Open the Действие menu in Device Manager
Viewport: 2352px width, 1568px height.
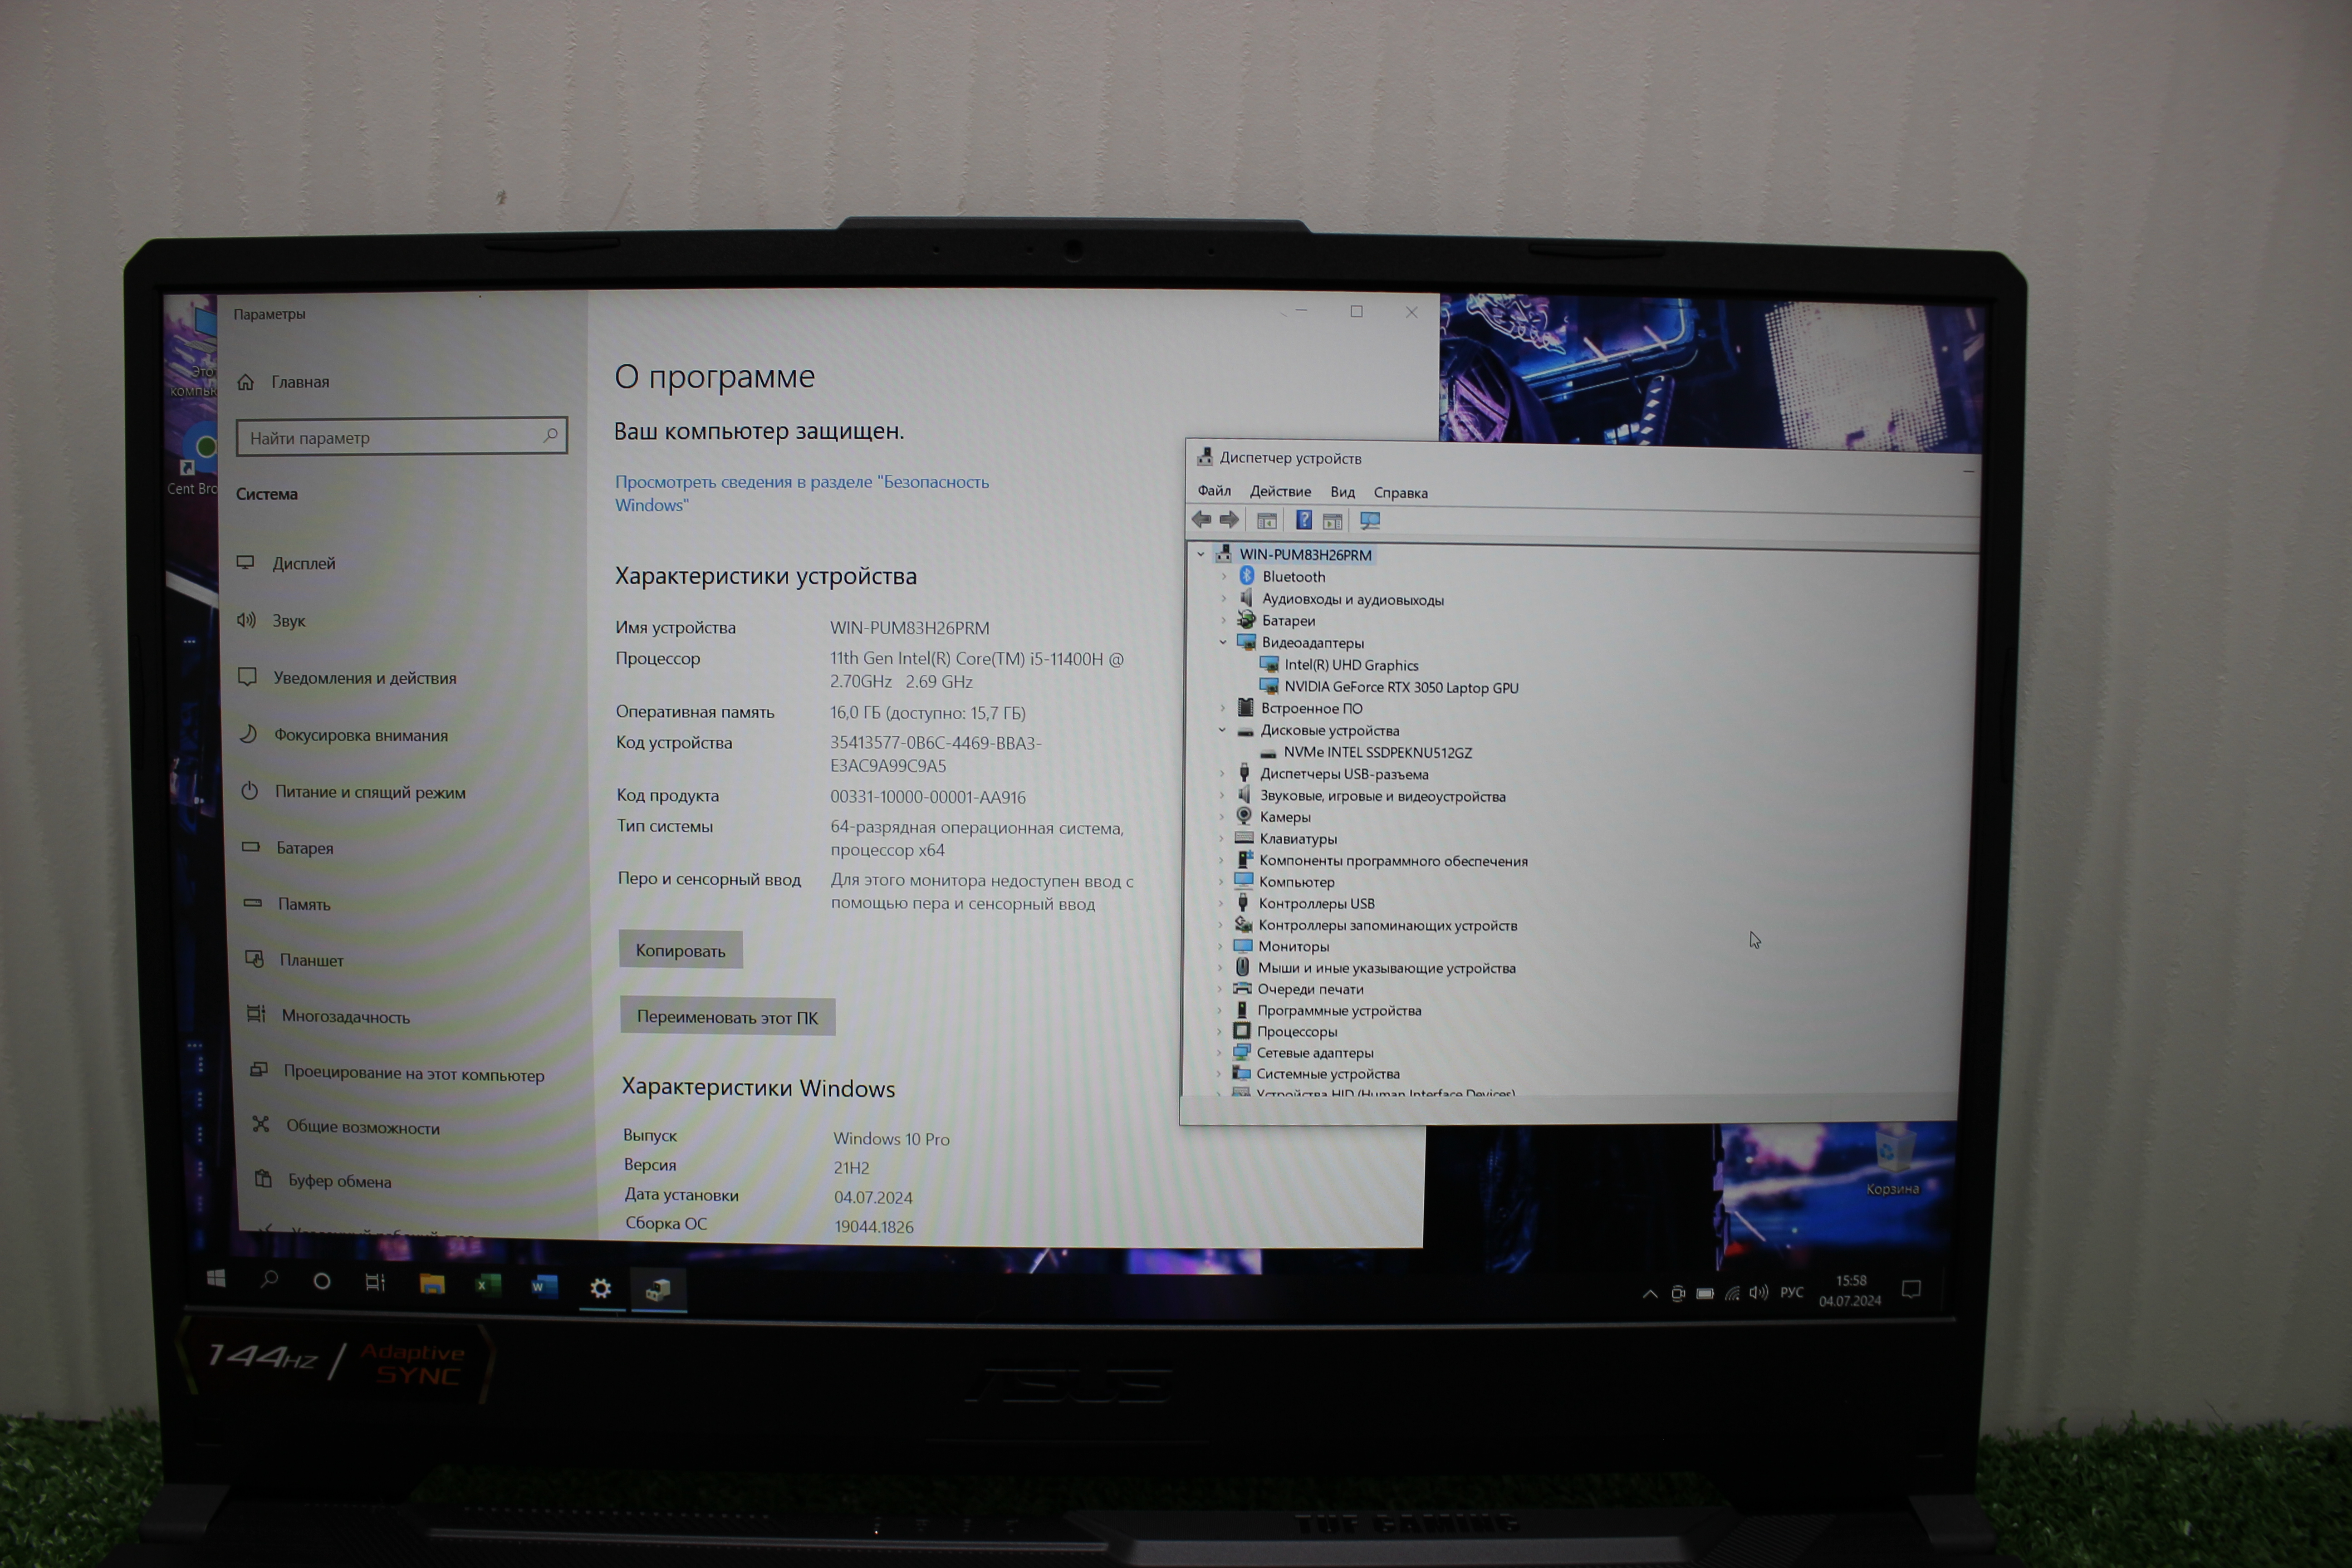(x=1280, y=491)
